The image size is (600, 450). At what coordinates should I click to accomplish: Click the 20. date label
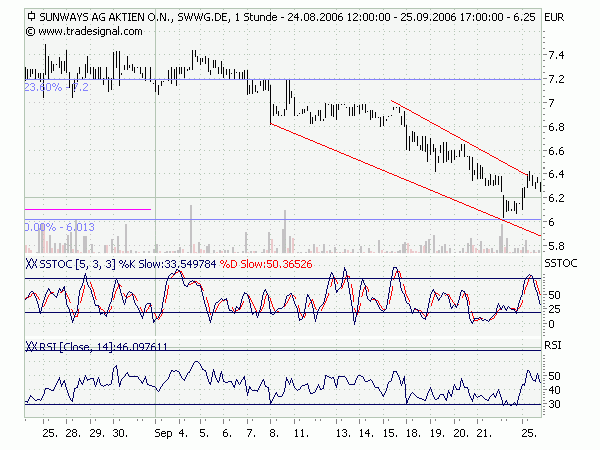[461, 433]
